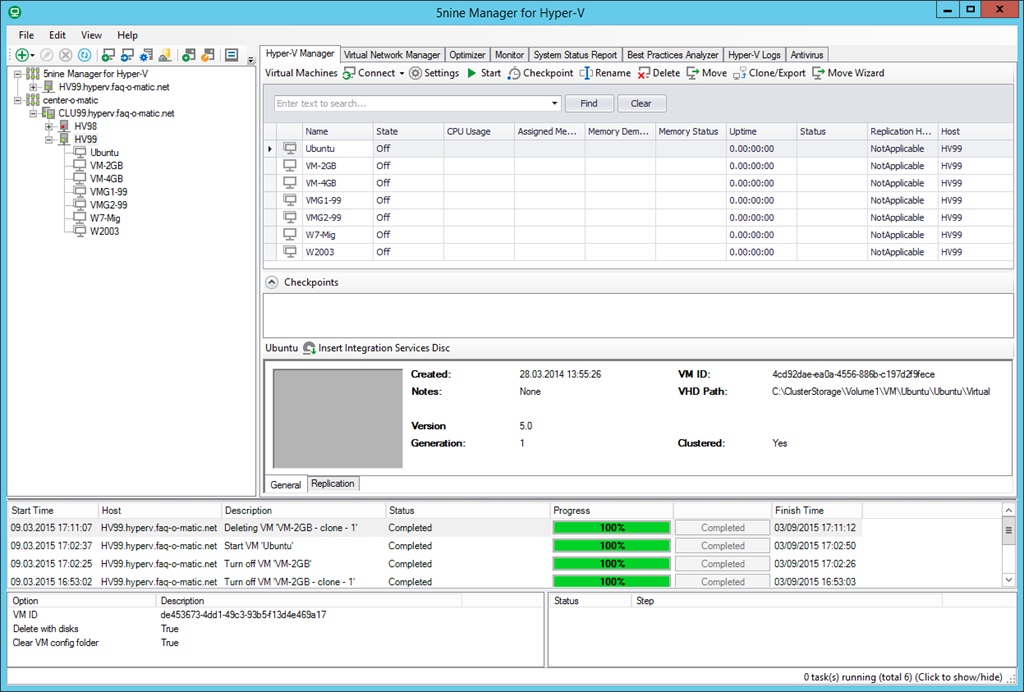Open the View menu

coord(91,35)
